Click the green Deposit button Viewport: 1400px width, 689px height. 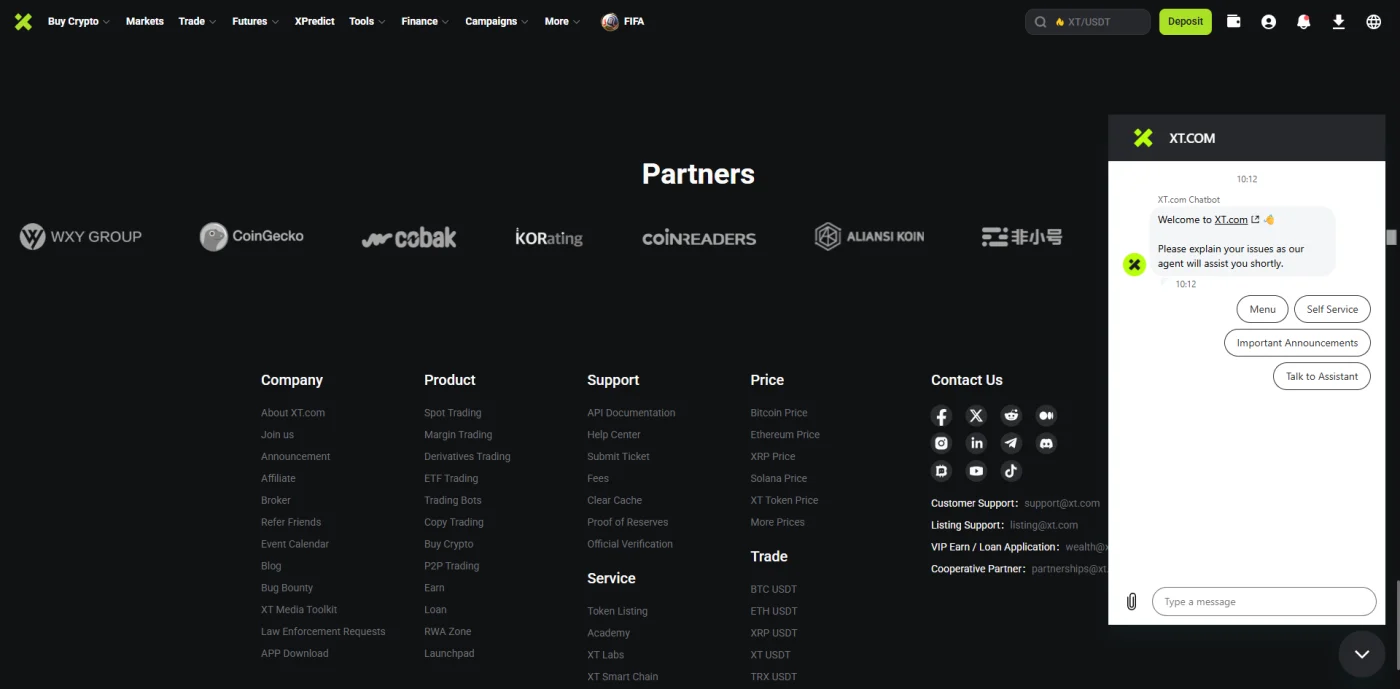pos(1185,21)
